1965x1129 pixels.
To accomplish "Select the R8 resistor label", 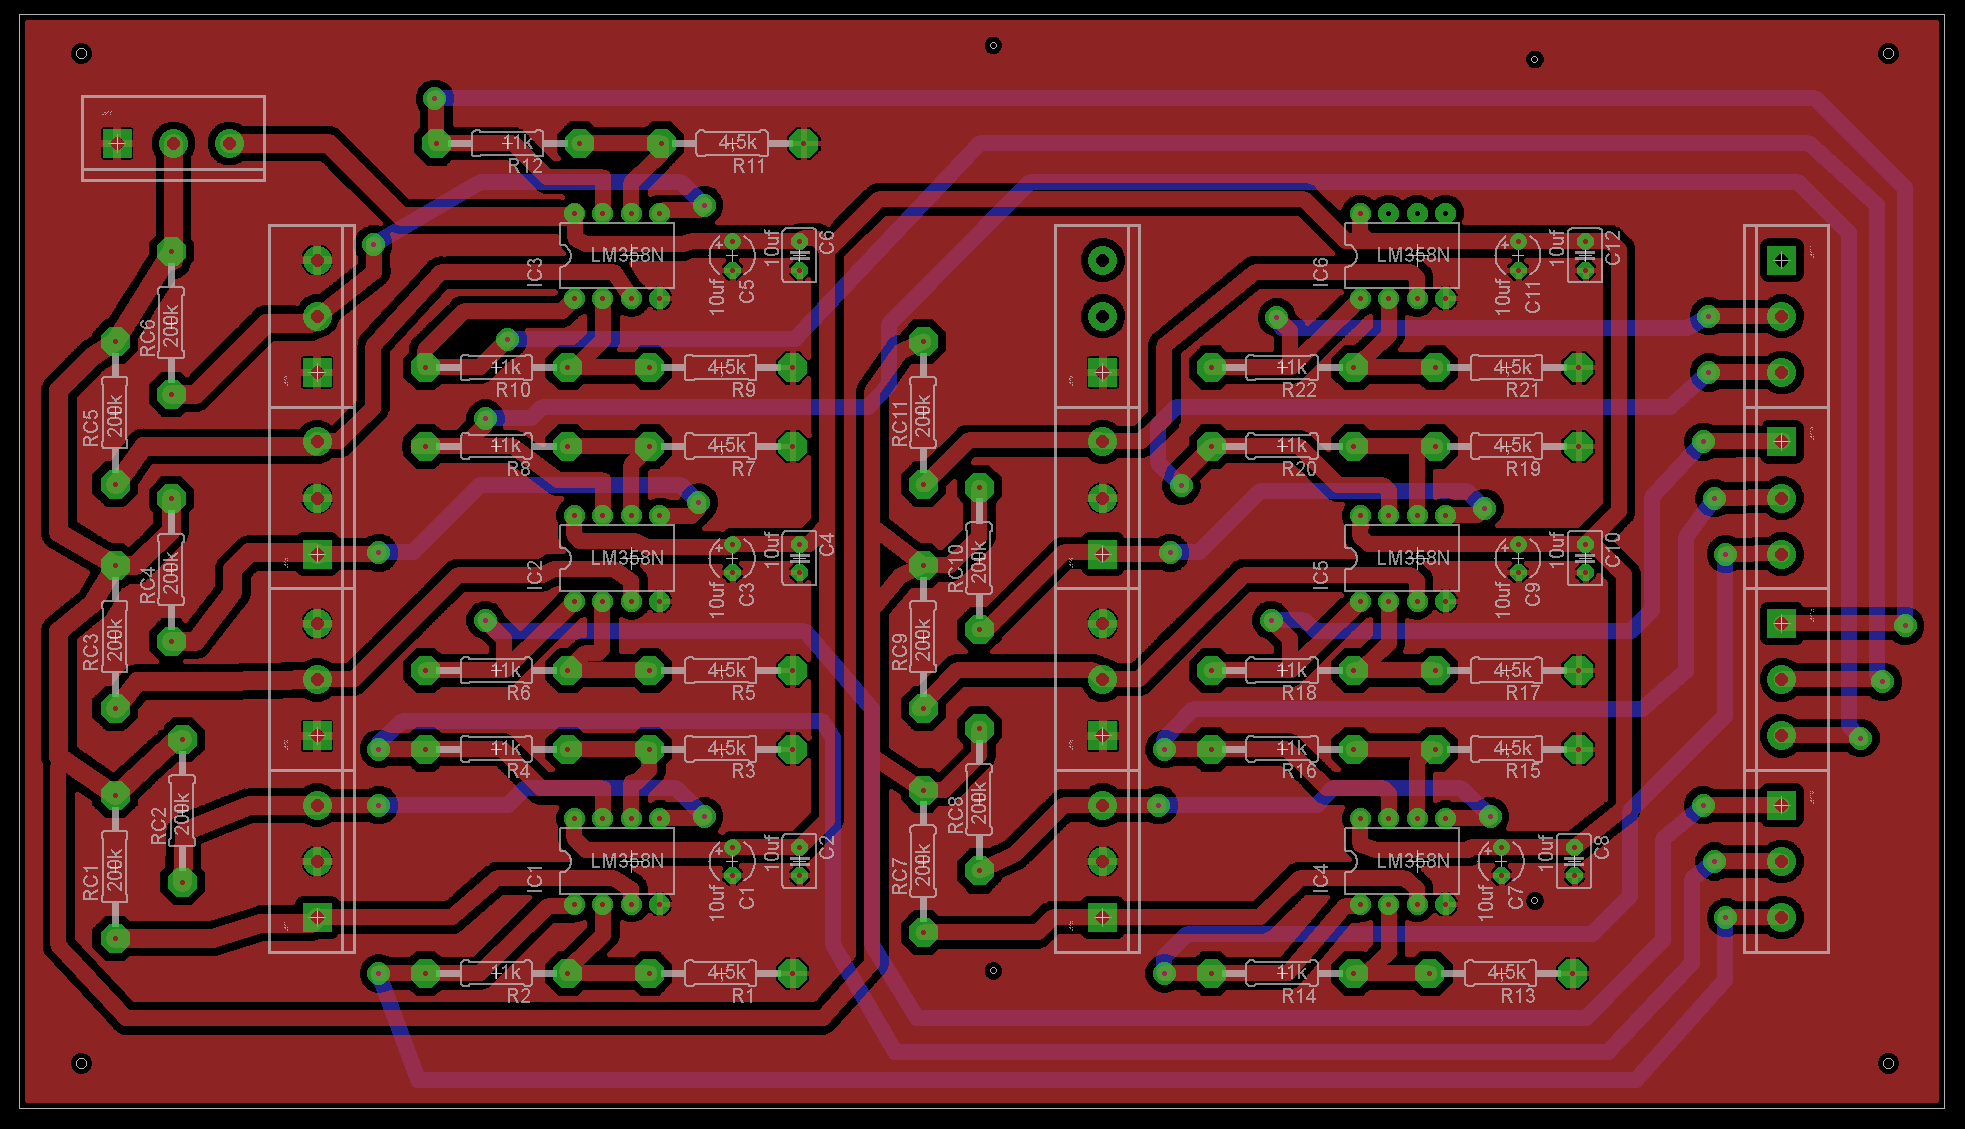I will click(518, 468).
